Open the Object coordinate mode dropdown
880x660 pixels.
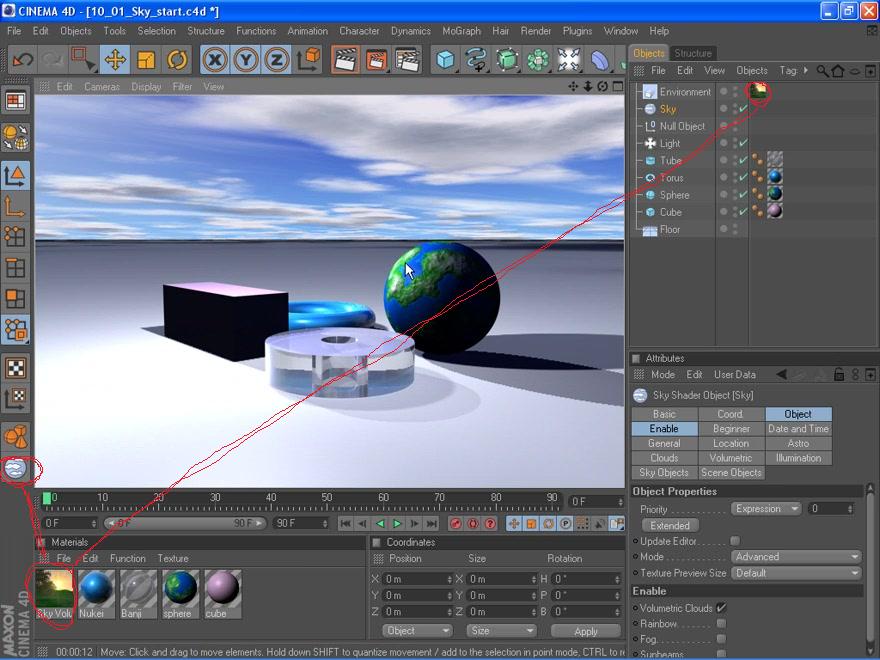click(x=417, y=631)
